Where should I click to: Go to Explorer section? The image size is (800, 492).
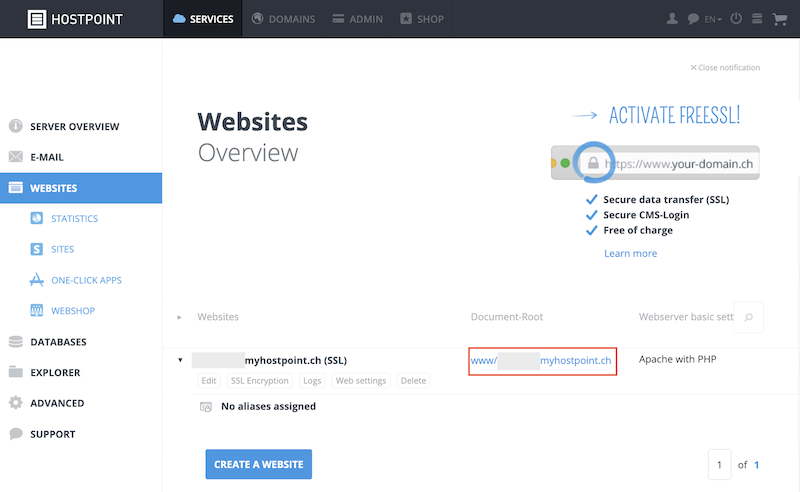pos(55,373)
